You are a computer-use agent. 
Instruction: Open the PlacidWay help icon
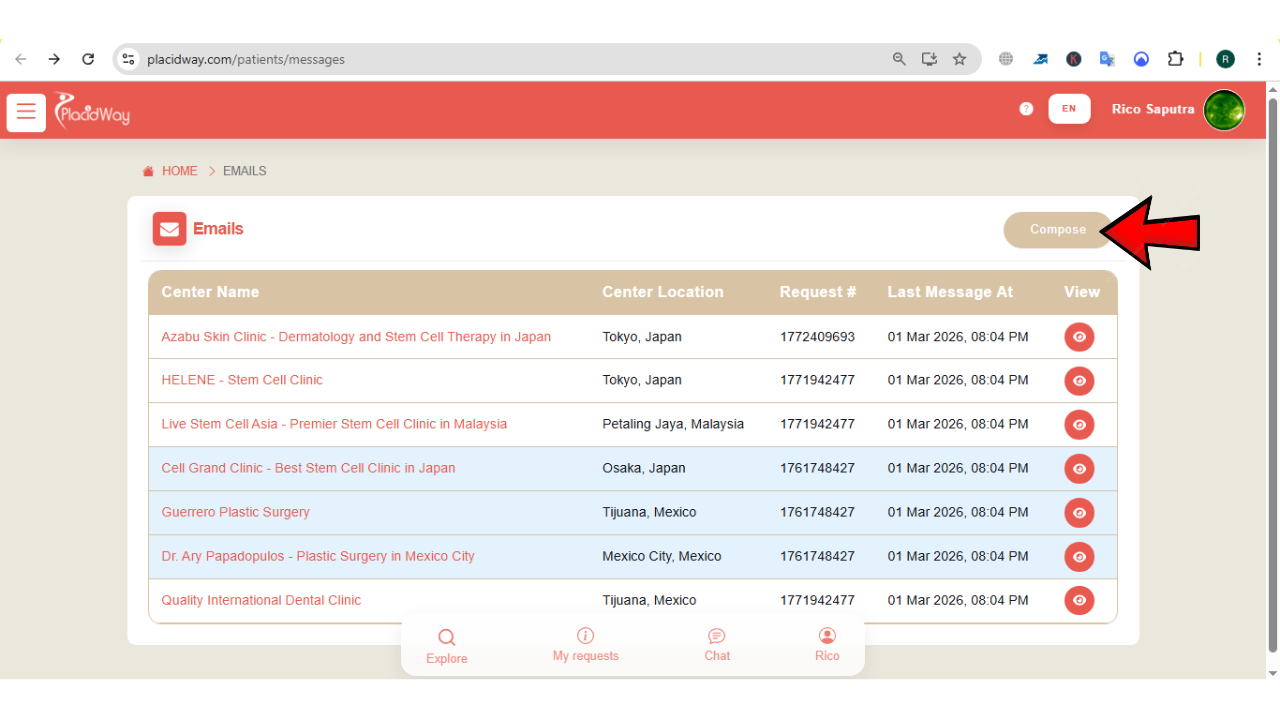[x=1025, y=109]
